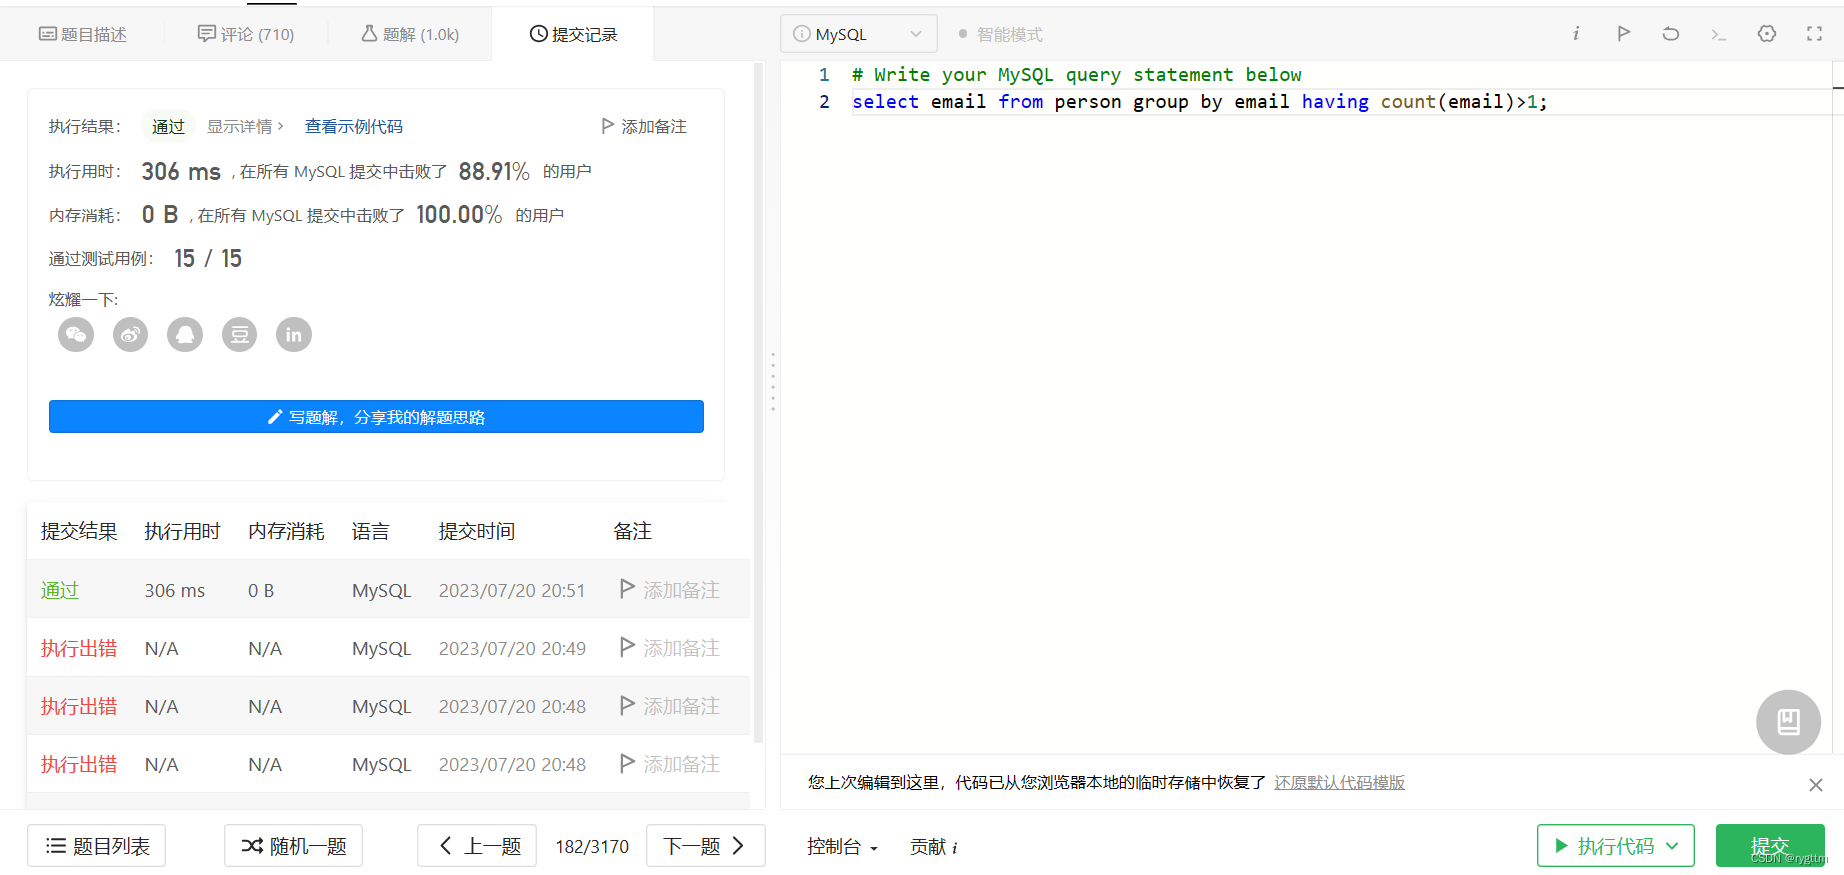The width and height of the screenshot is (1844, 875).
Task: Open the terminal prompt icon
Action: click(1718, 34)
